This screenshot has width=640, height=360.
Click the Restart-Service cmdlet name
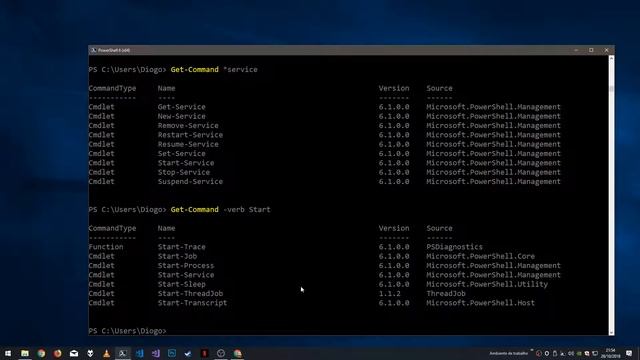tap(190, 135)
